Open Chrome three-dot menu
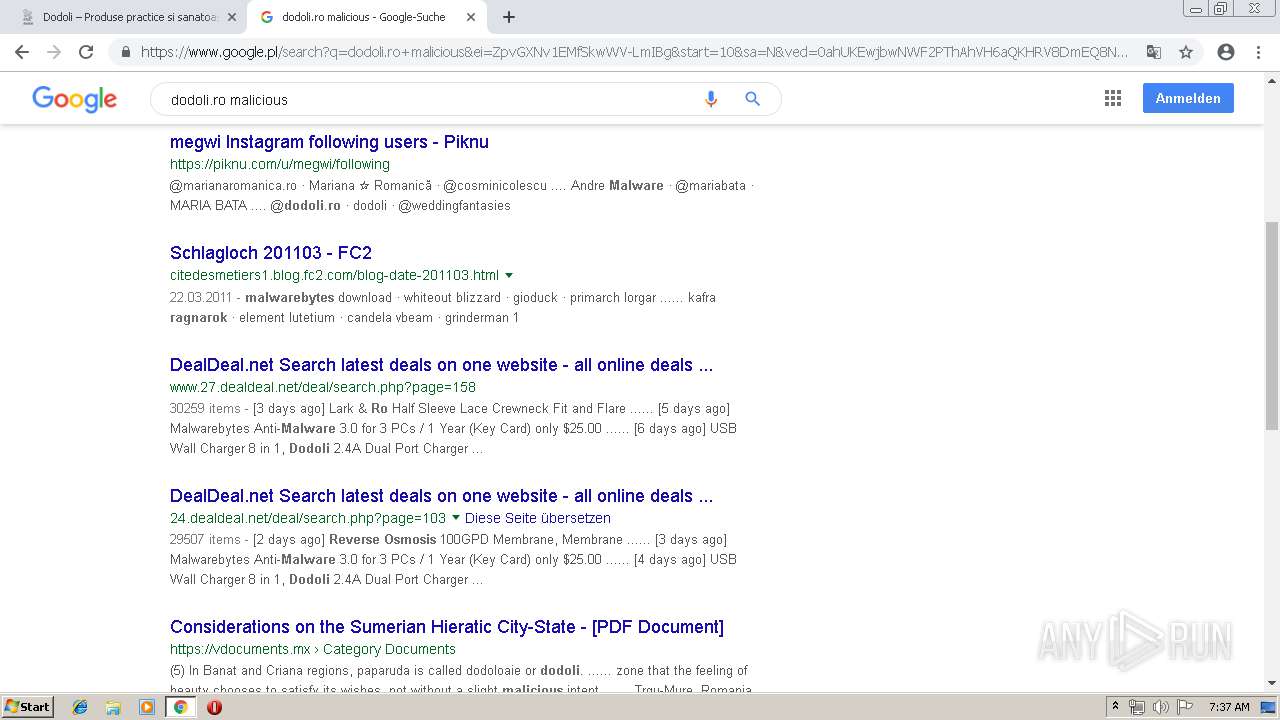 1258,52
